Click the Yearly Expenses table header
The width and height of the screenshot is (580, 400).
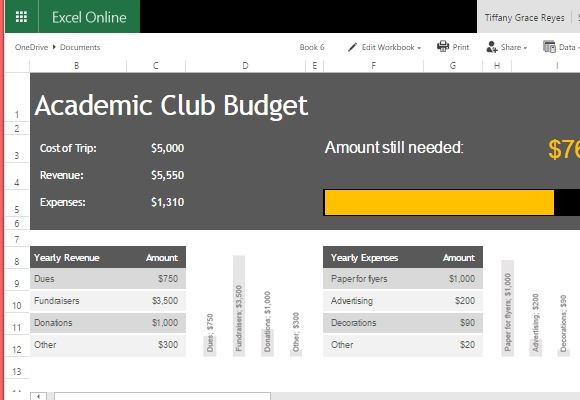pos(364,258)
